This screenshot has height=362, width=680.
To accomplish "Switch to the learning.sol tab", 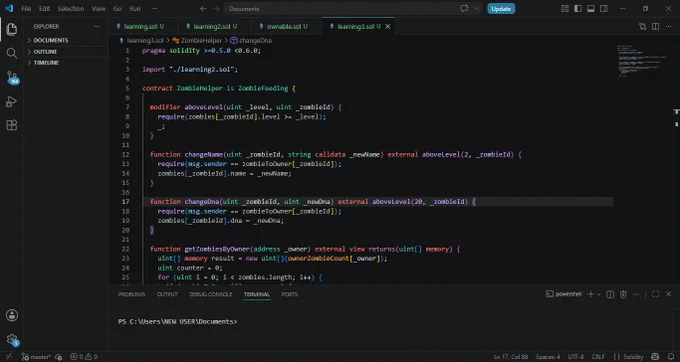I will point(143,26).
